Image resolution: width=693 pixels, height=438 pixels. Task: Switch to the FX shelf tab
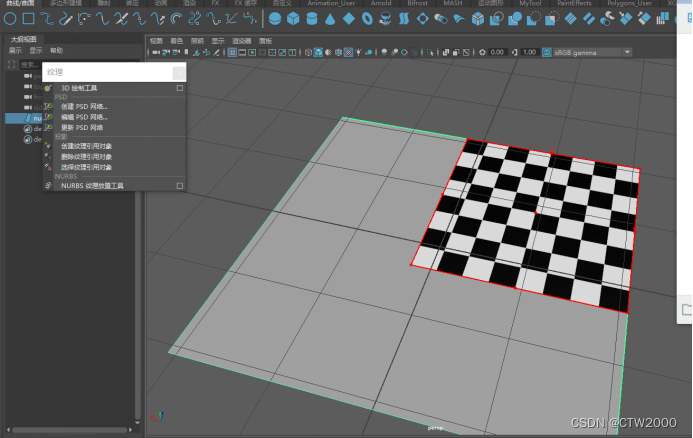[x=215, y=3]
